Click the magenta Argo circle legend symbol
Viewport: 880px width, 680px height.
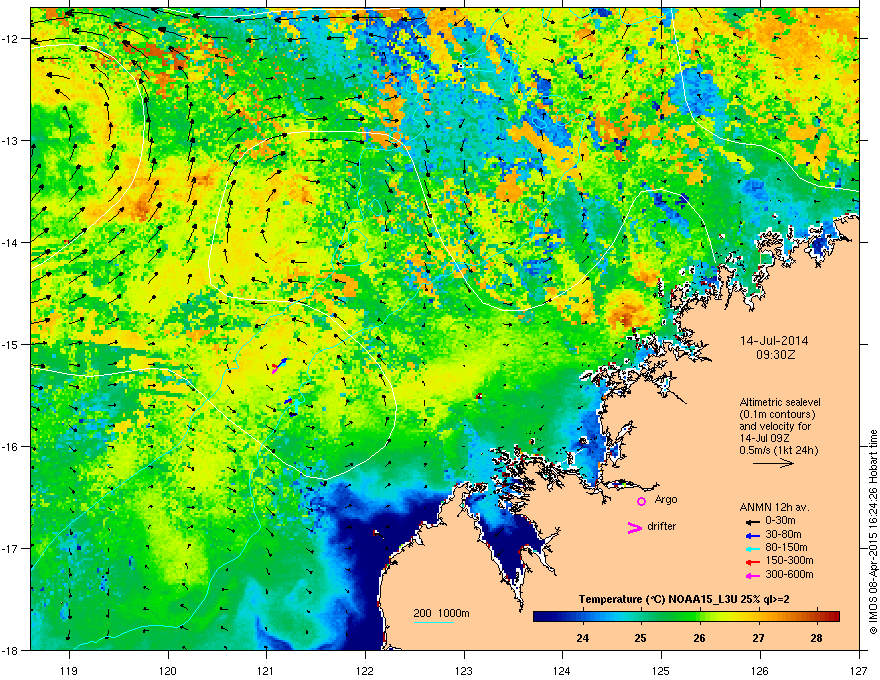tap(641, 501)
